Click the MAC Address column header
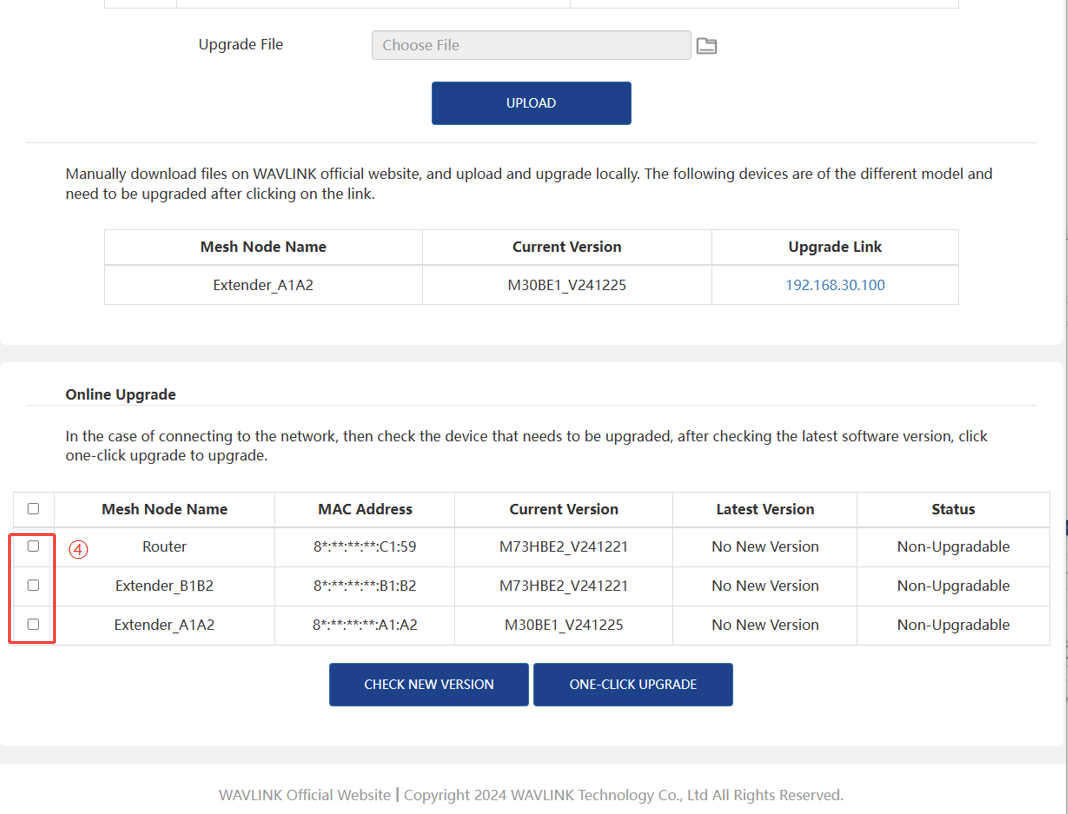 coord(365,509)
